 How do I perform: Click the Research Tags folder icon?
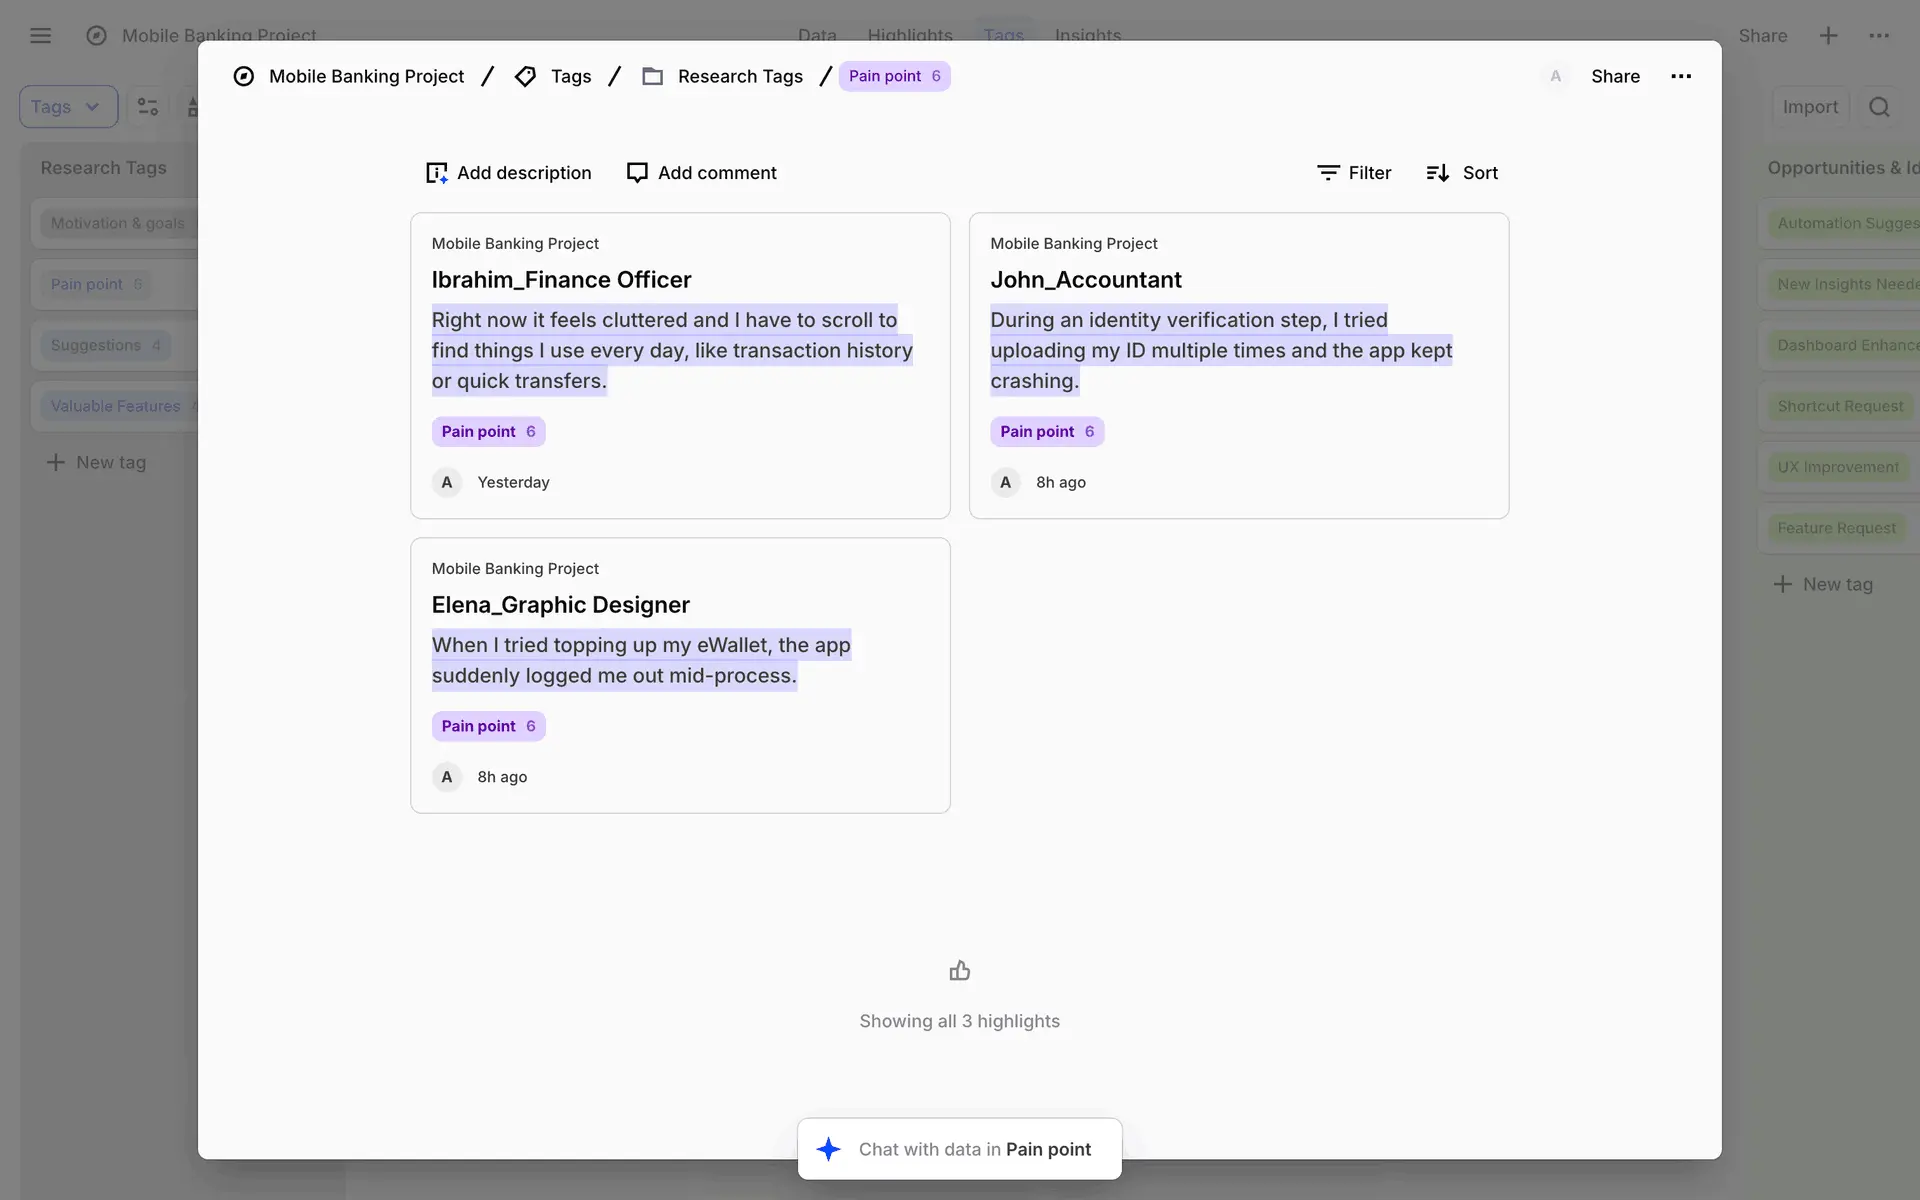point(652,76)
